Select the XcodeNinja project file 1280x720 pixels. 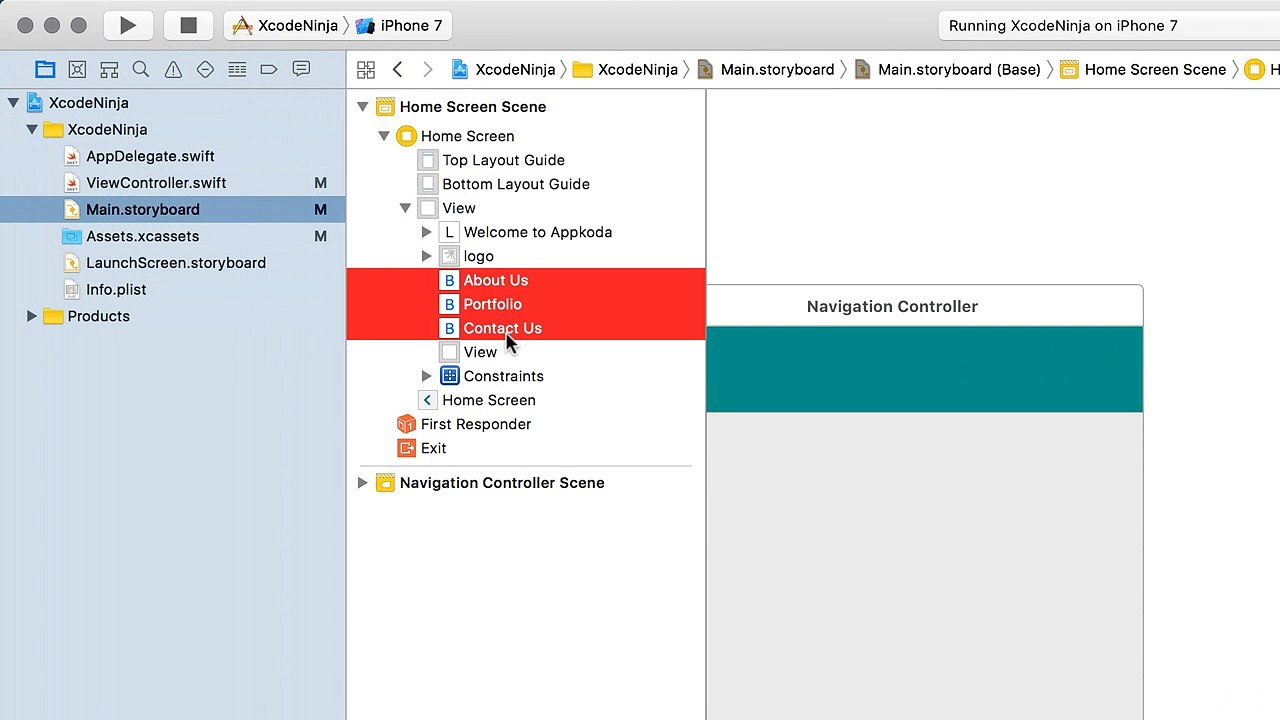[88, 102]
